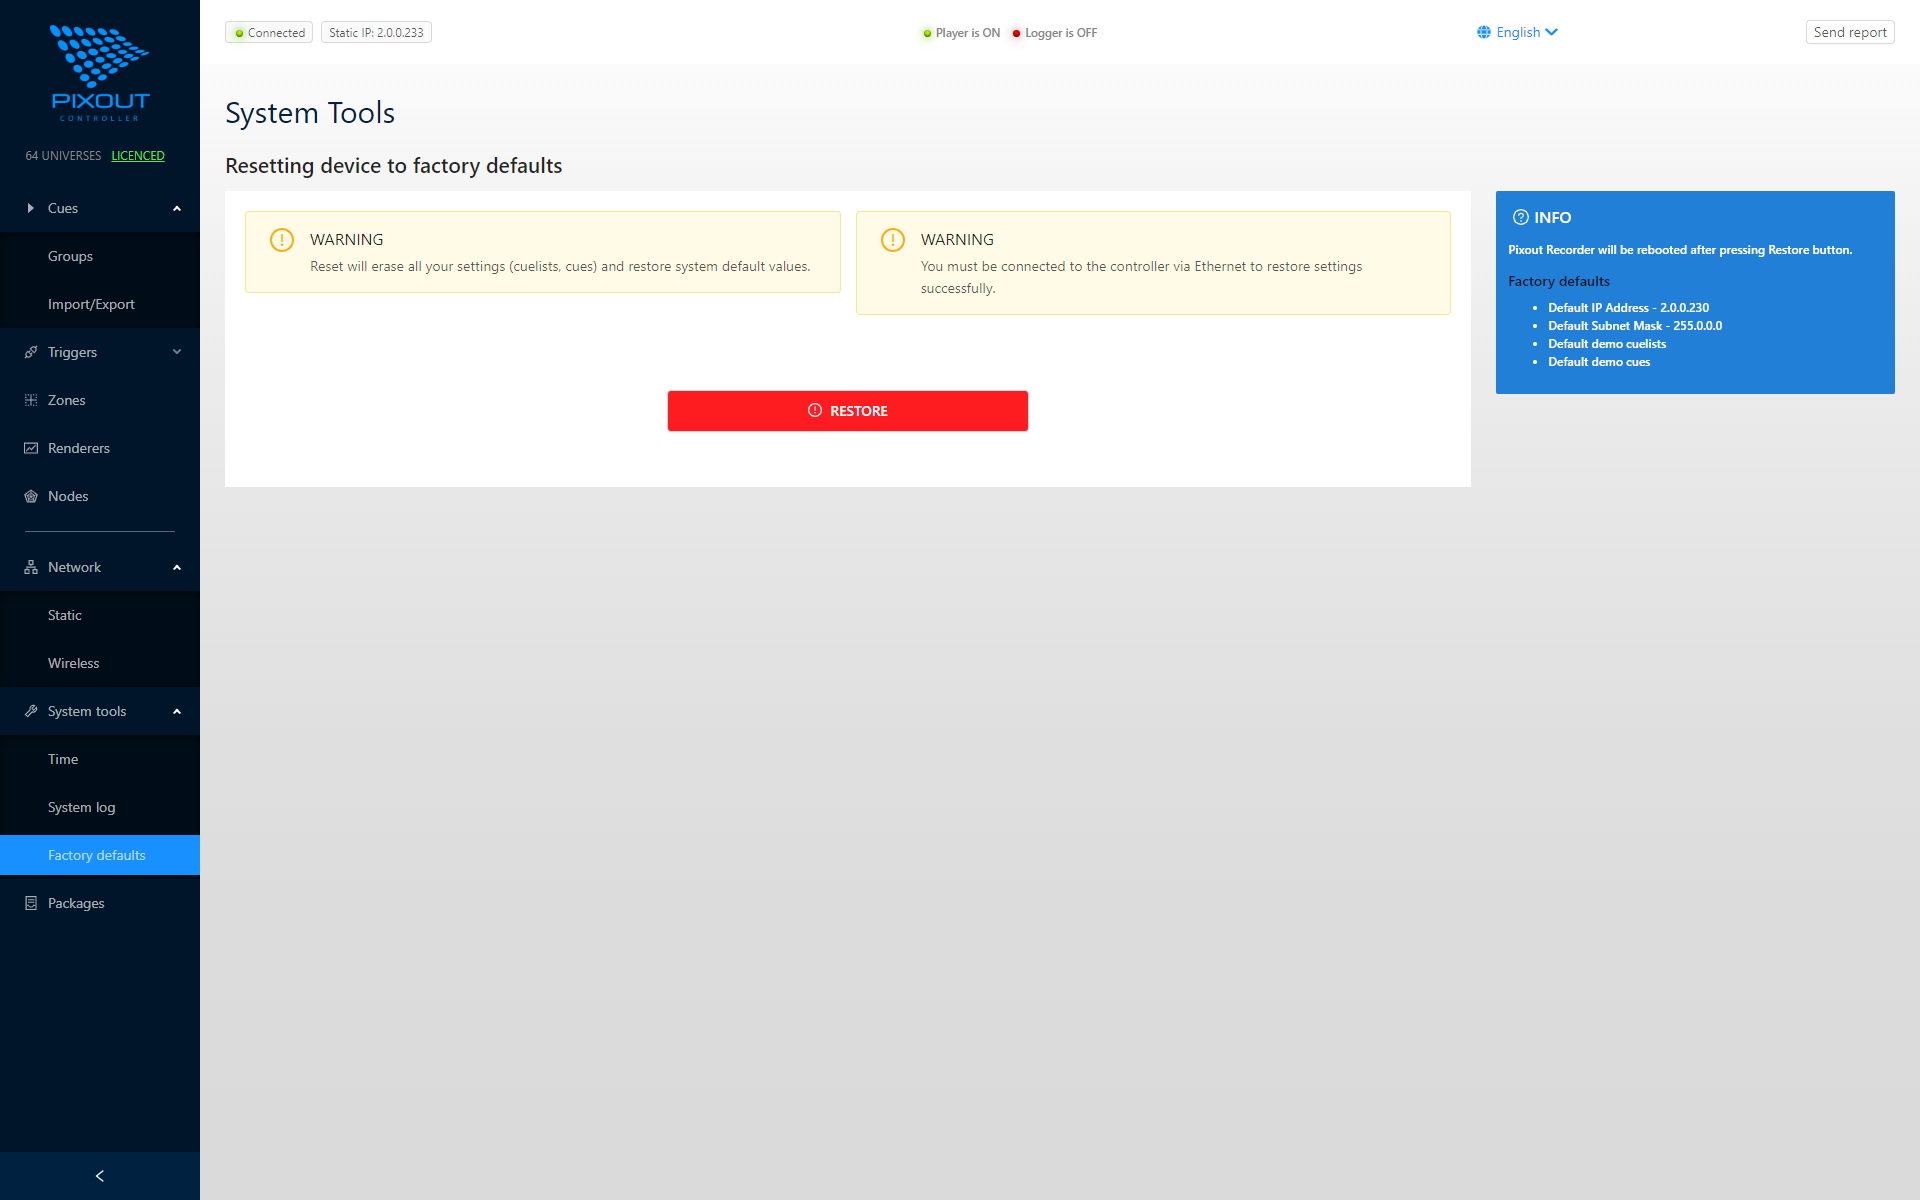Click the Connected status badge
The image size is (1920, 1200).
[x=268, y=32]
